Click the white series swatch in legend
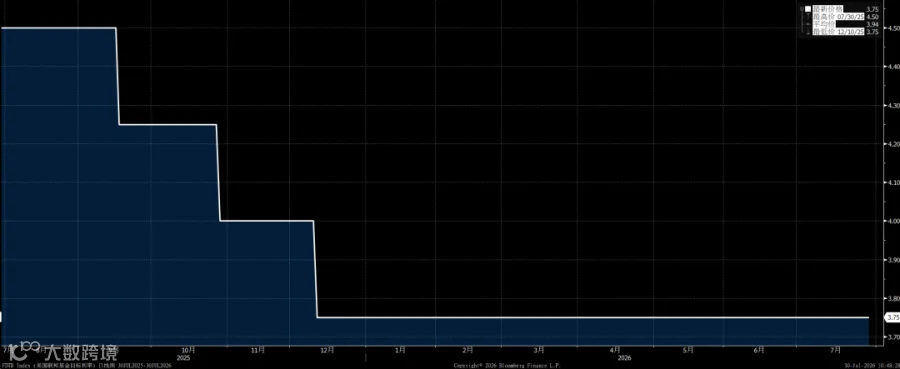This screenshot has height=369, width=900. pos(808,9)
